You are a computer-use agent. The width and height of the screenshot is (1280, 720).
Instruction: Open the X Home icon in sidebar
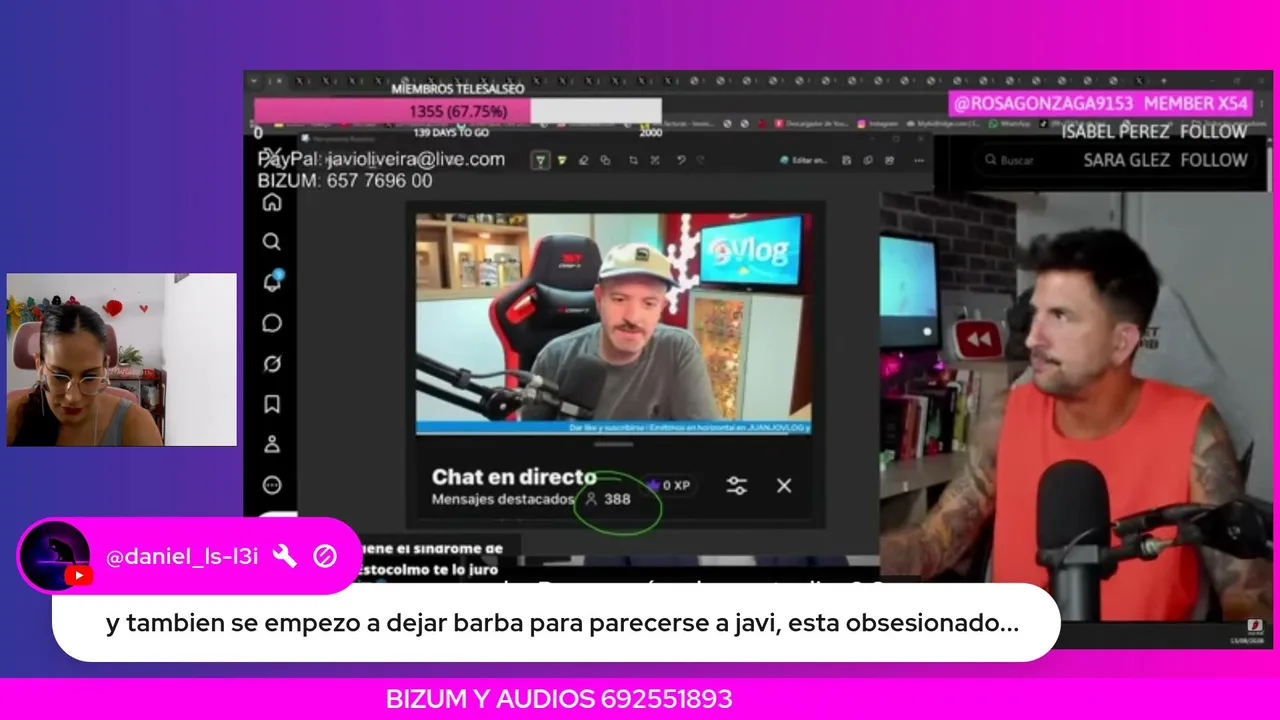point(272,202)
